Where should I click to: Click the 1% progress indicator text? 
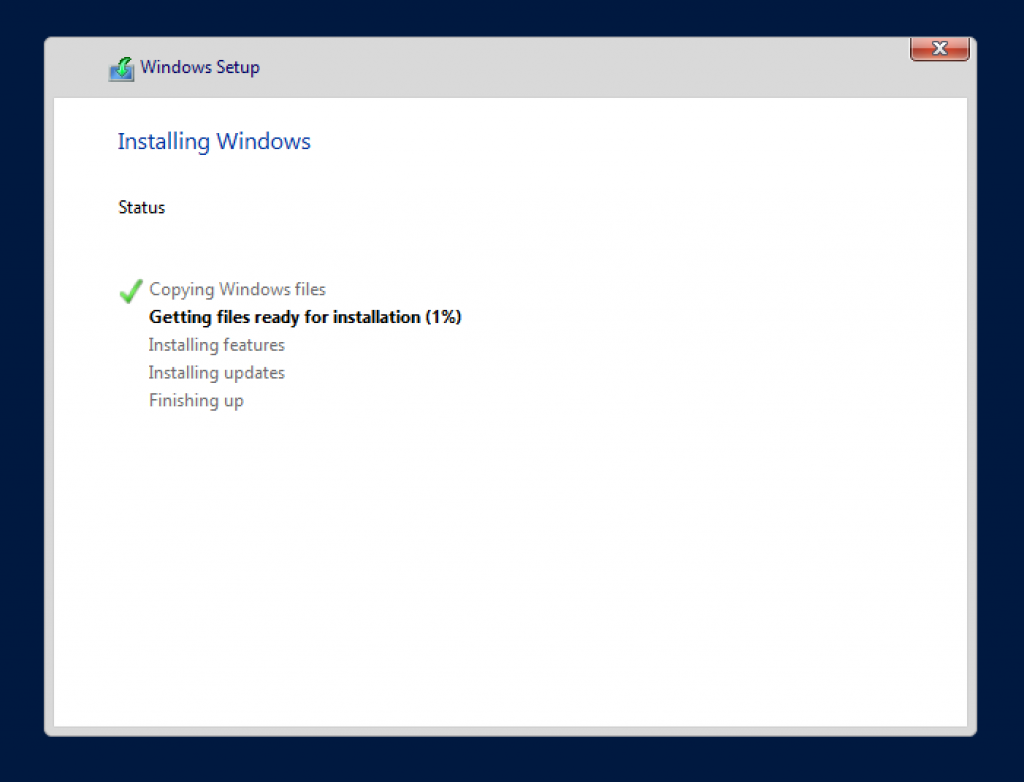point(446,316)
